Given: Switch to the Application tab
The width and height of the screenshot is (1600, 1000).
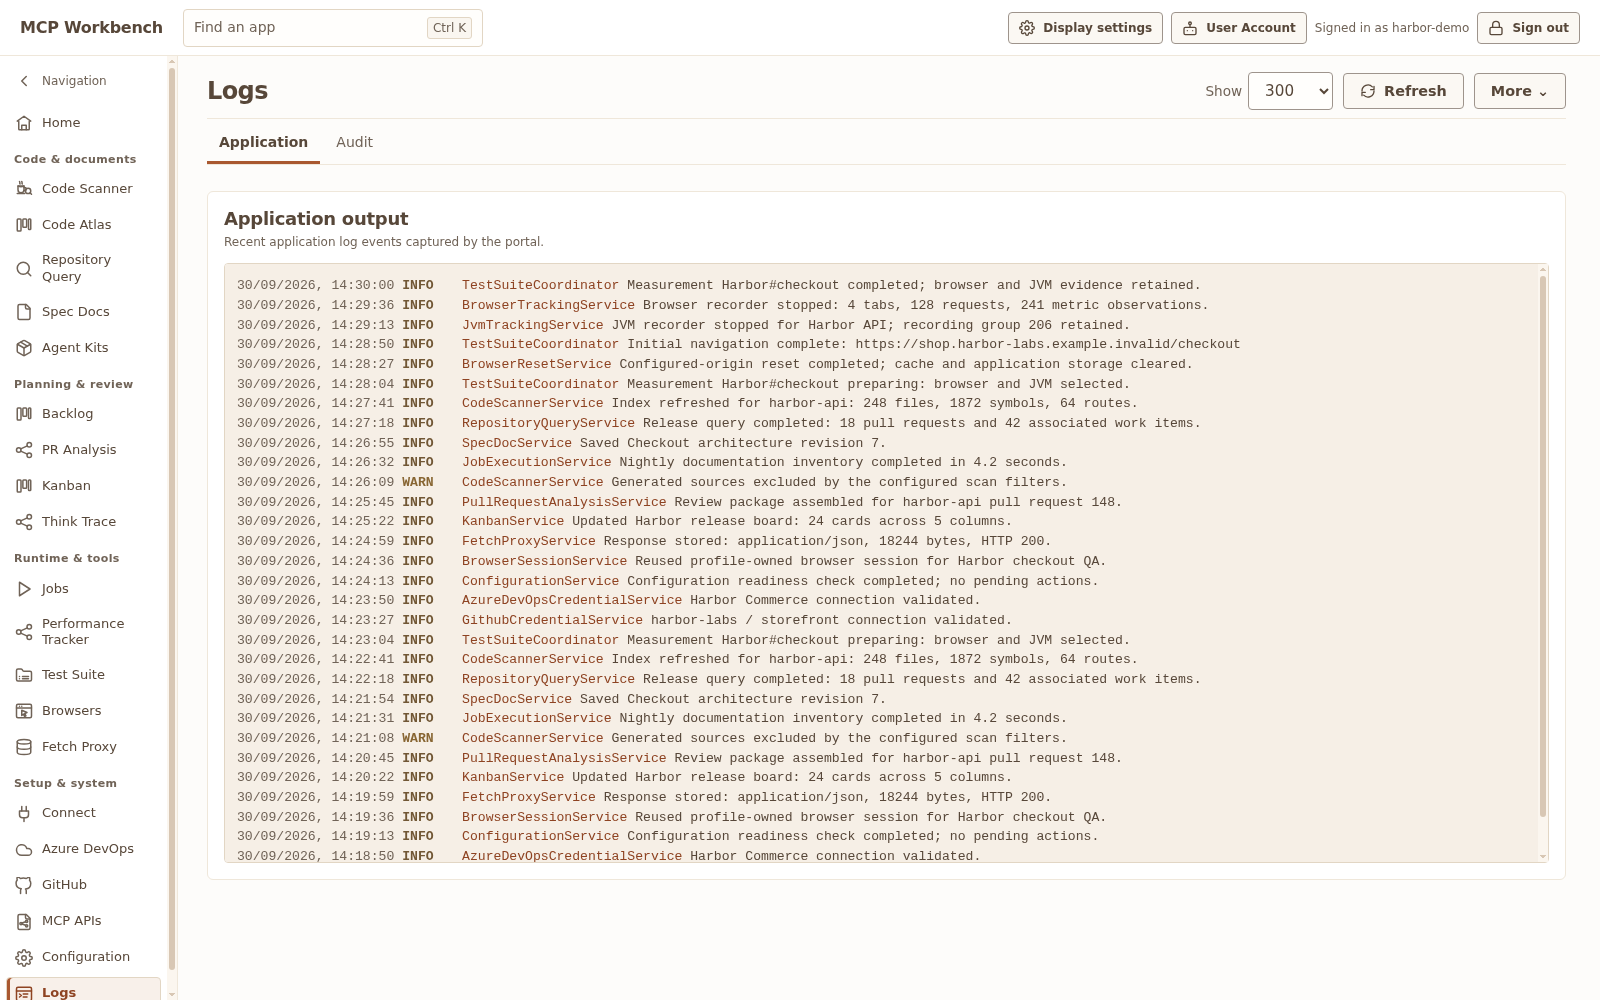Looking at the screenshot, I should click(263, 142).
